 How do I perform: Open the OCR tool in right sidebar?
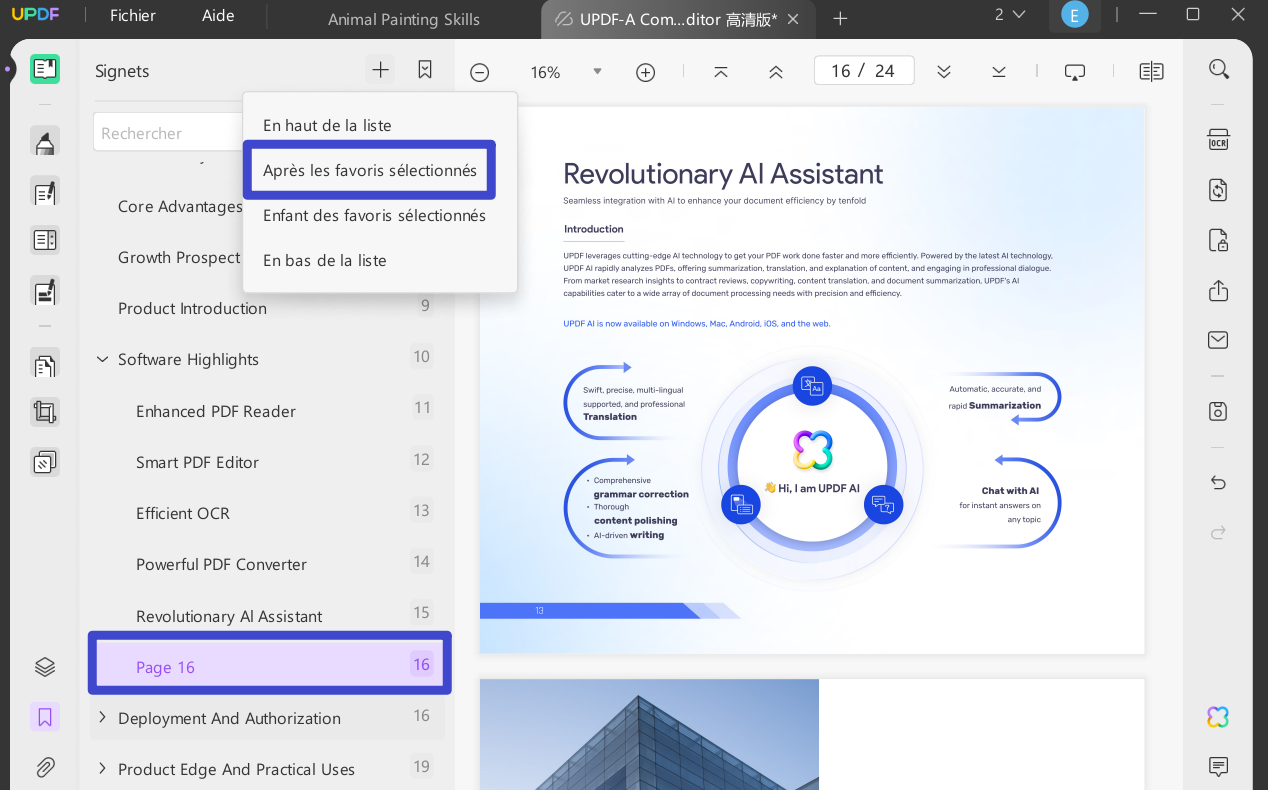pyautogui.click(x=1218, y=139)
